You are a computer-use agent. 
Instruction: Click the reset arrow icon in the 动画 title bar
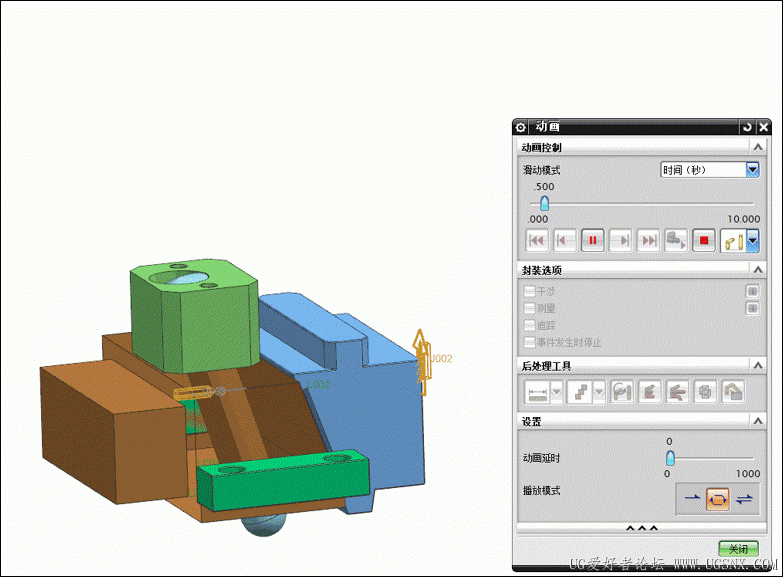point(747,127)
